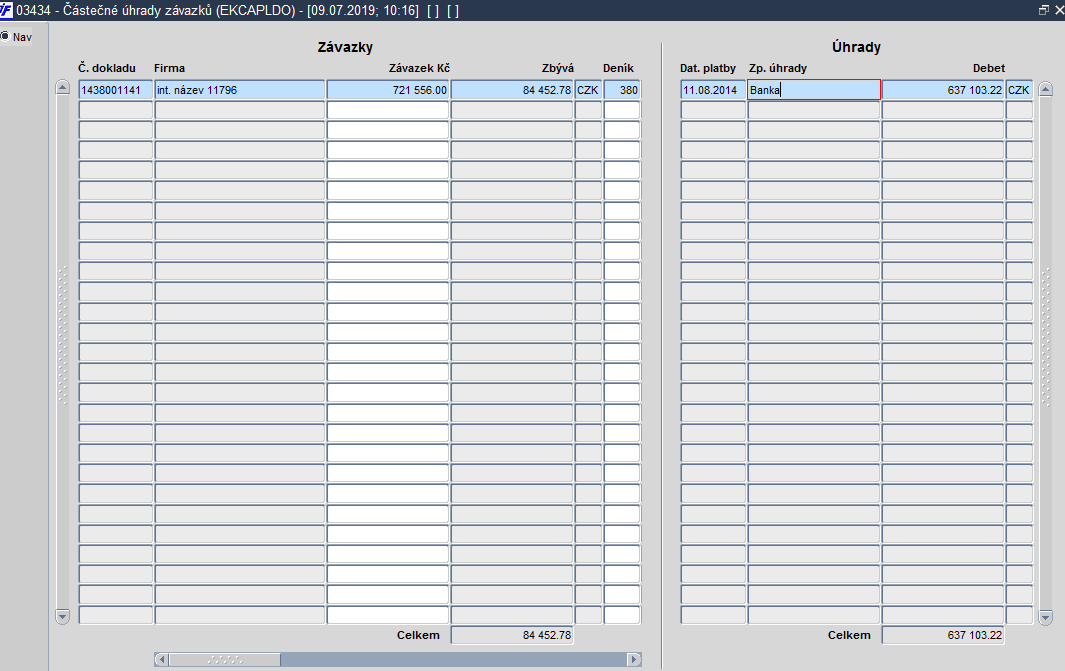Click horizontal scrollbar left arrow
1065x671 pixels.
tap(161, 659)
